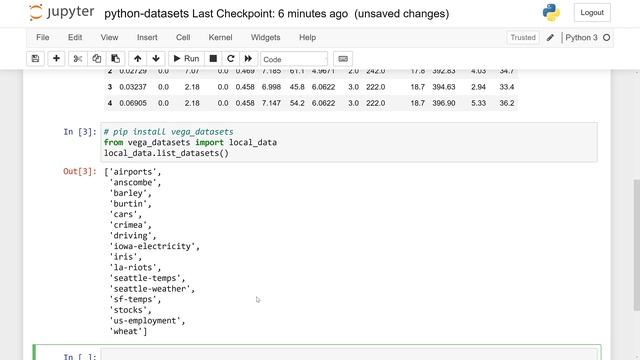Image resolution: width=640 pixels, height=360 pixels.
Task: Click the Python 3 kernel name
Action: point(581,38)
